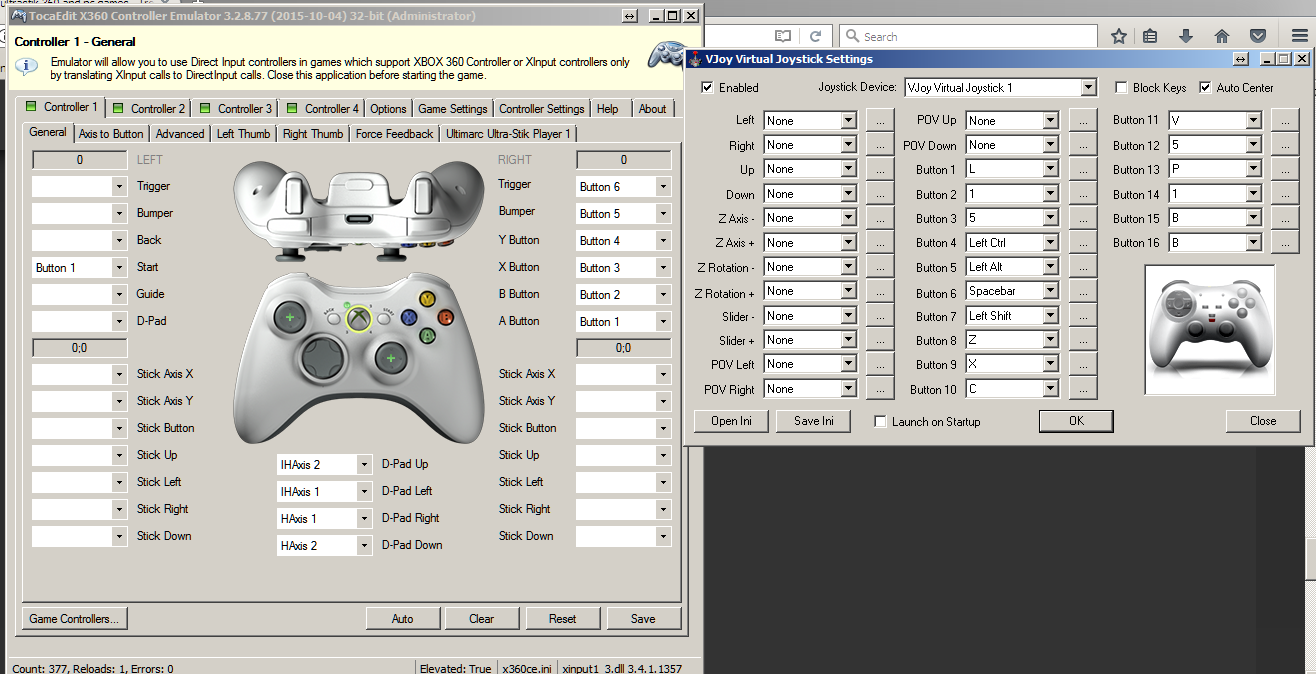The image size is (1316, 674).
Task: Confirm VJoy settings with OK
Action: (1076, 421)
